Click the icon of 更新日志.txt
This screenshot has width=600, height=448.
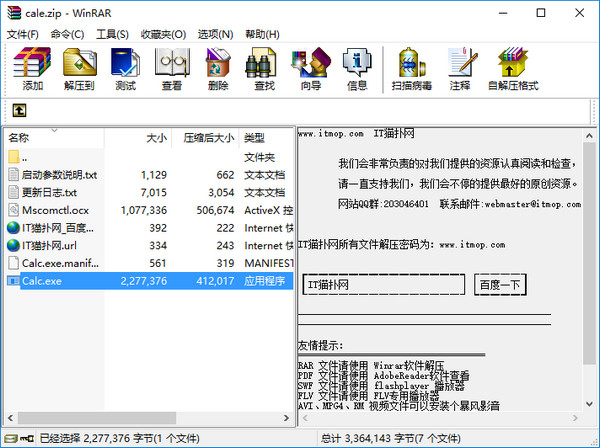[x=13, y=192]
